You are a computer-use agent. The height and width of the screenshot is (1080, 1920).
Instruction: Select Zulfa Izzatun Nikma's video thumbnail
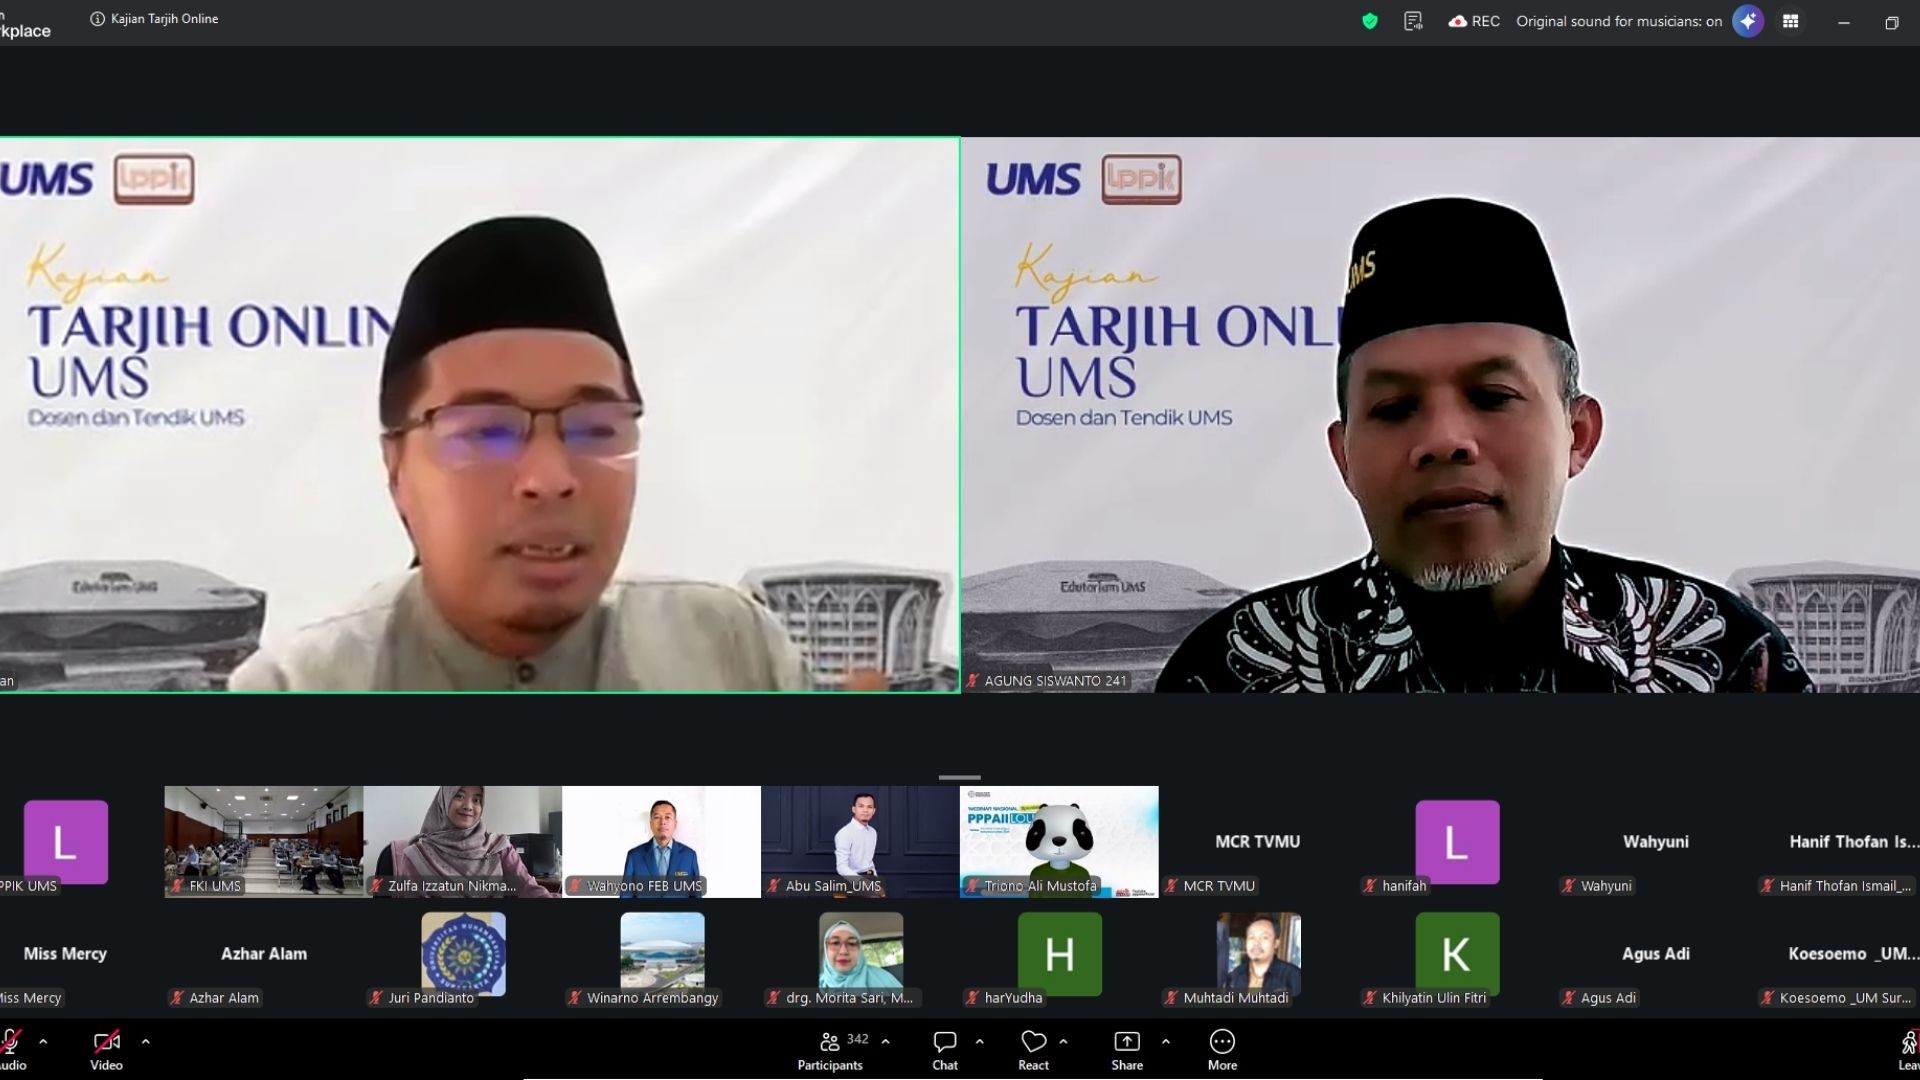(463, 842)
